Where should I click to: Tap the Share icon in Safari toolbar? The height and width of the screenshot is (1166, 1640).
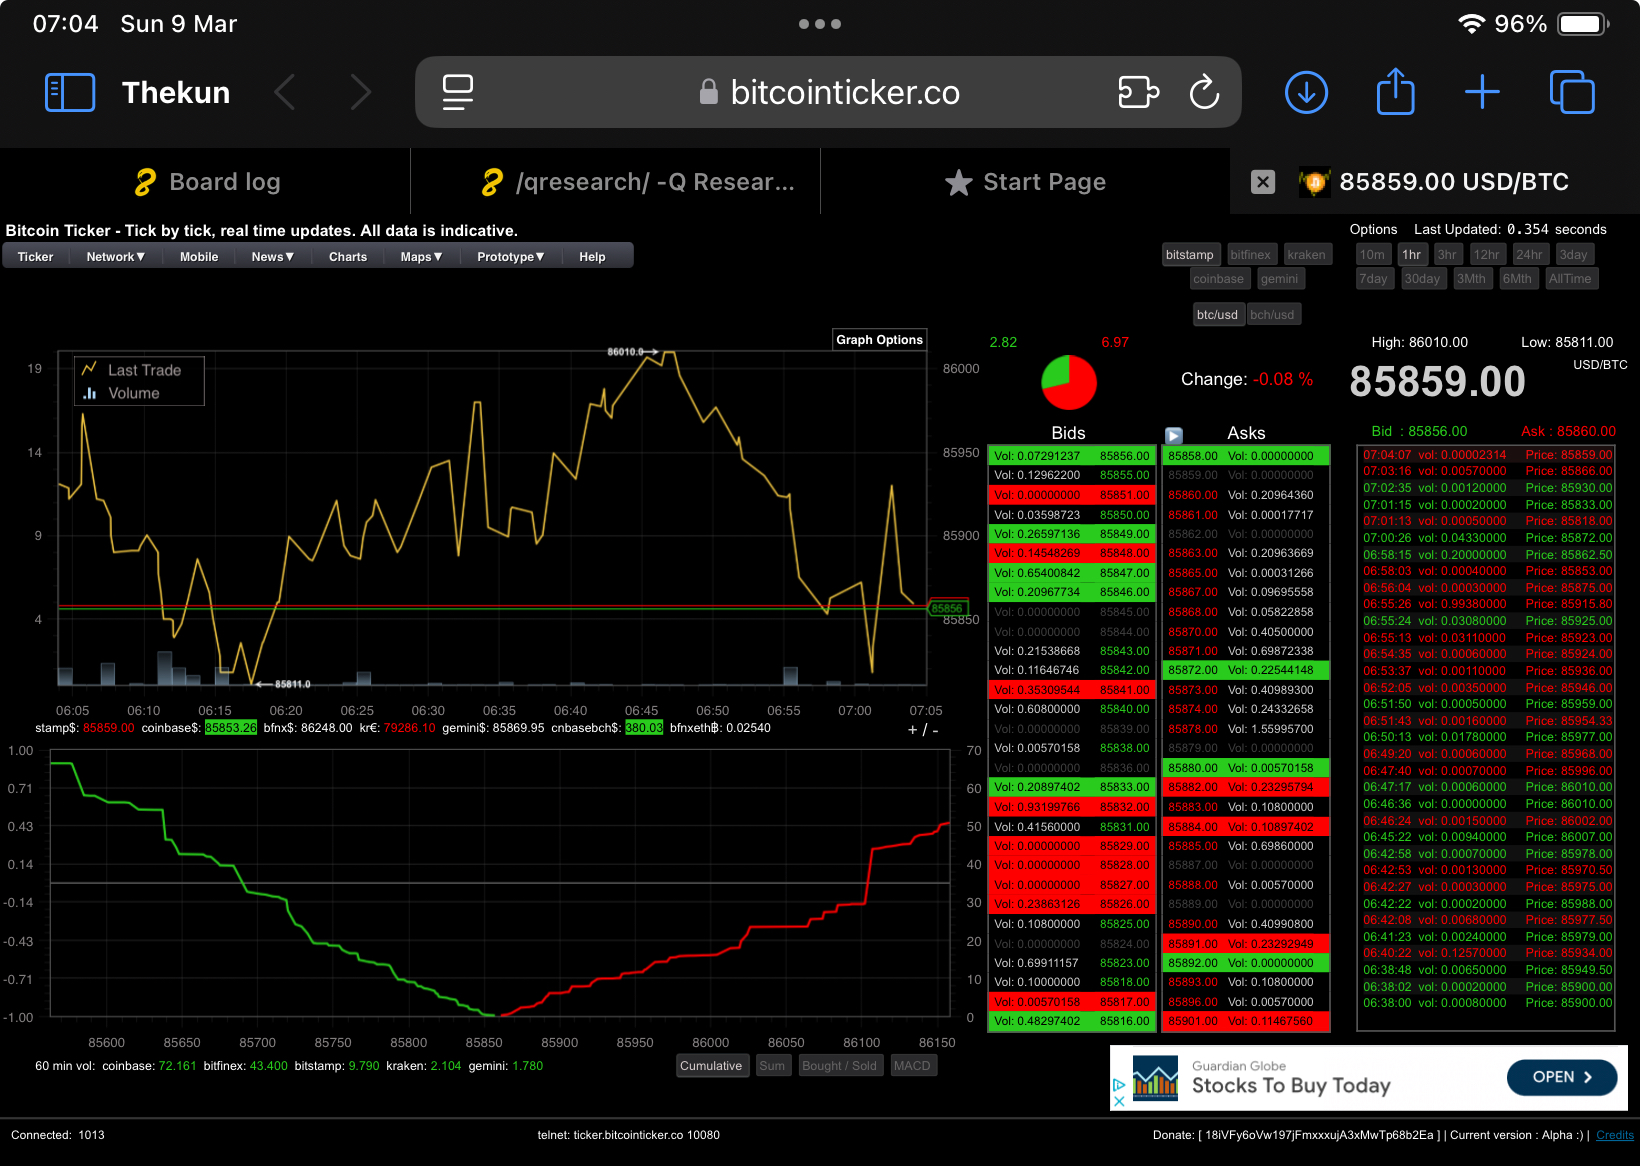coord(1395,92)
